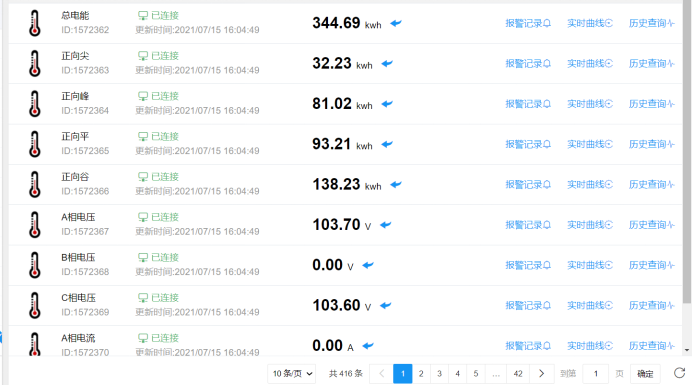Open 报警记录 for 总电能
The width and height of the screenshot is (693, 385).
point(528,23)
